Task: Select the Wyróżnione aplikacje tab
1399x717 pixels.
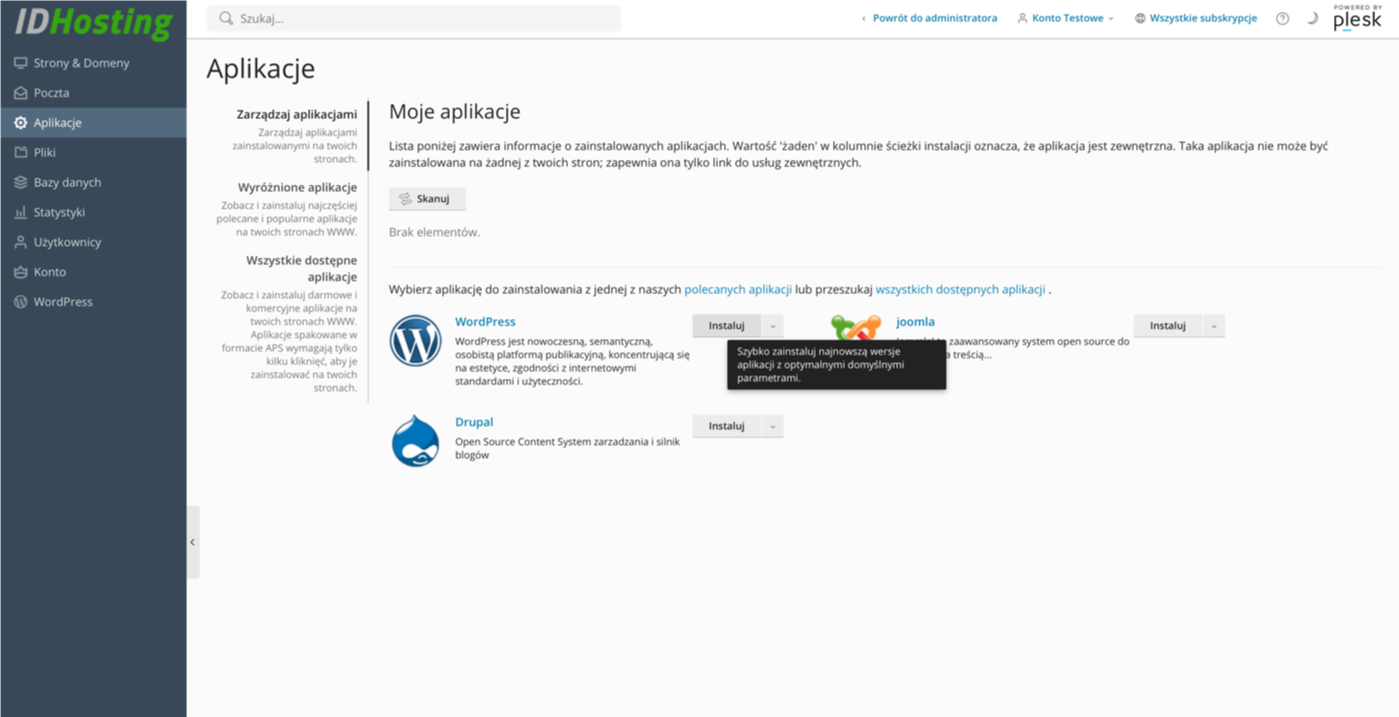Action: [x=297, y=187]
